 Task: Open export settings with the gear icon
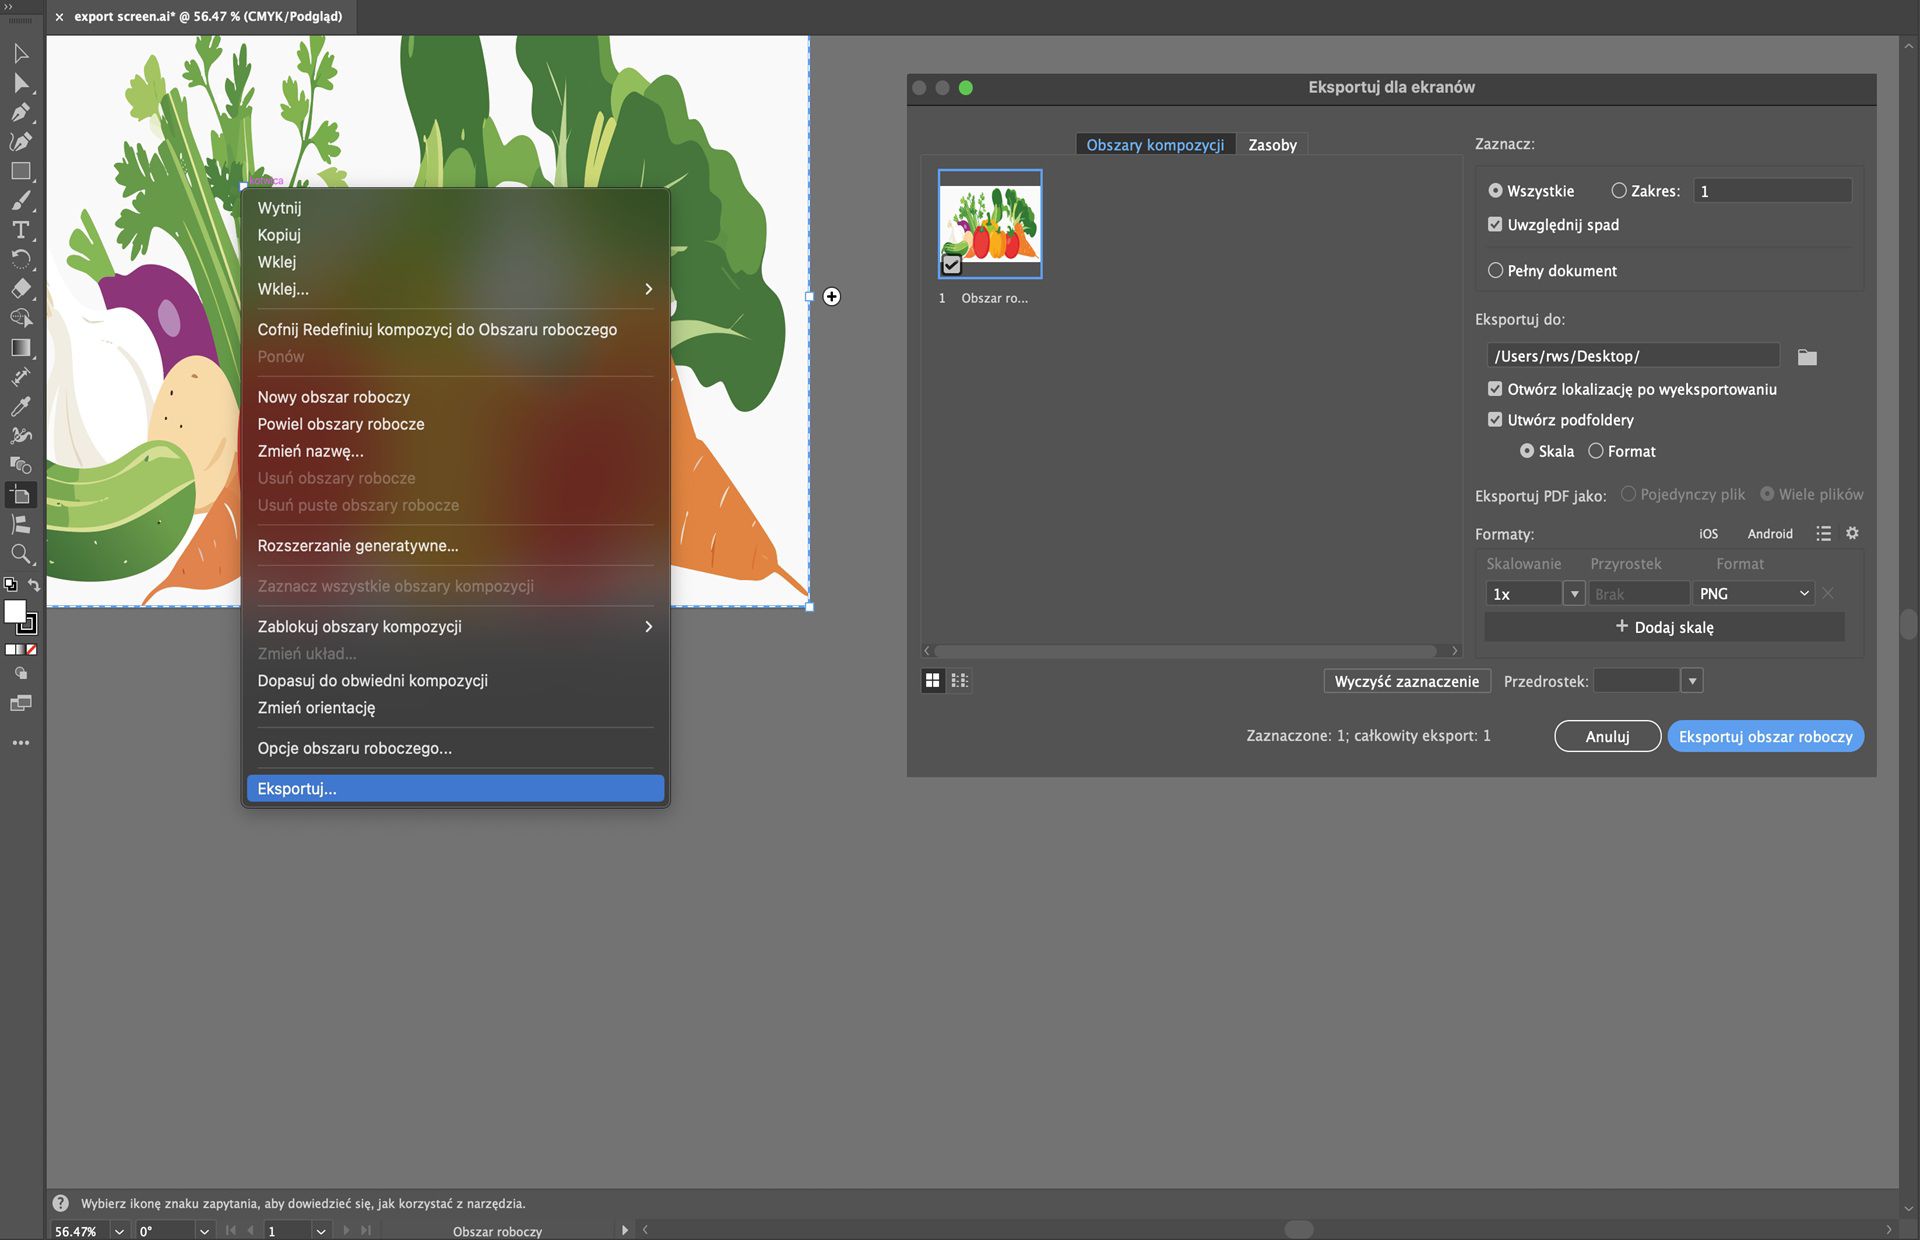pos(1852,533)
